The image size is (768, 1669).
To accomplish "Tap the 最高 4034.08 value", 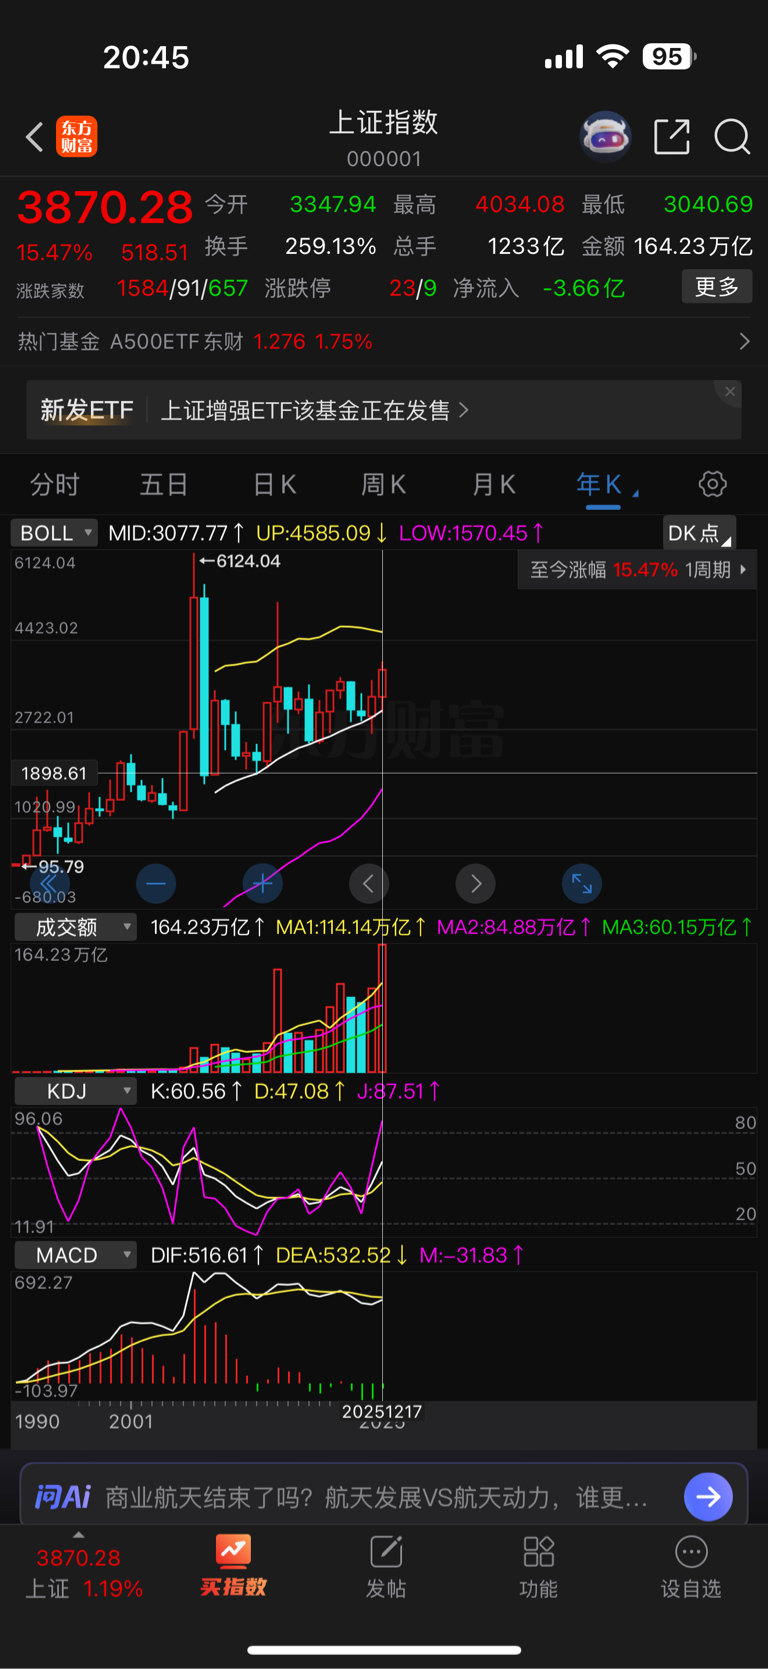I will [x=520, y=205].
